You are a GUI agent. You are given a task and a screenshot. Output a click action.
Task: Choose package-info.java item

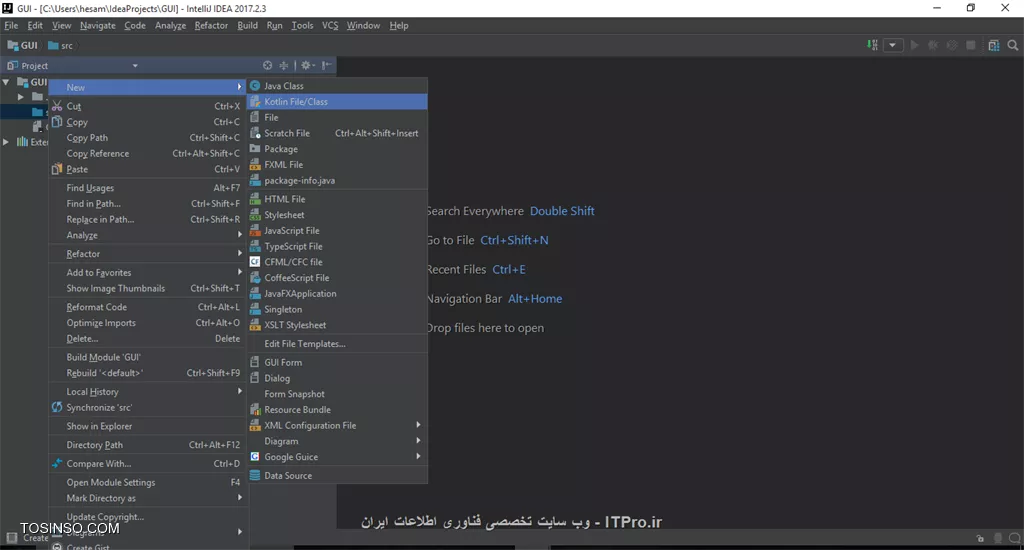click(x=337, y=180)
